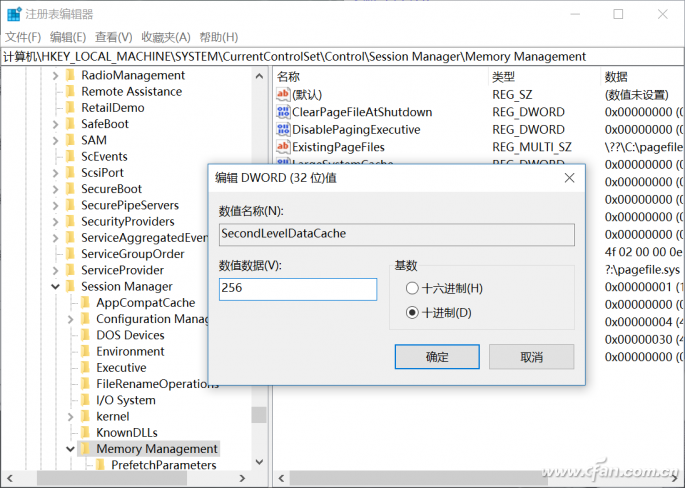Click the SecondLevelDataCache value name field

(x=397, y=234)
